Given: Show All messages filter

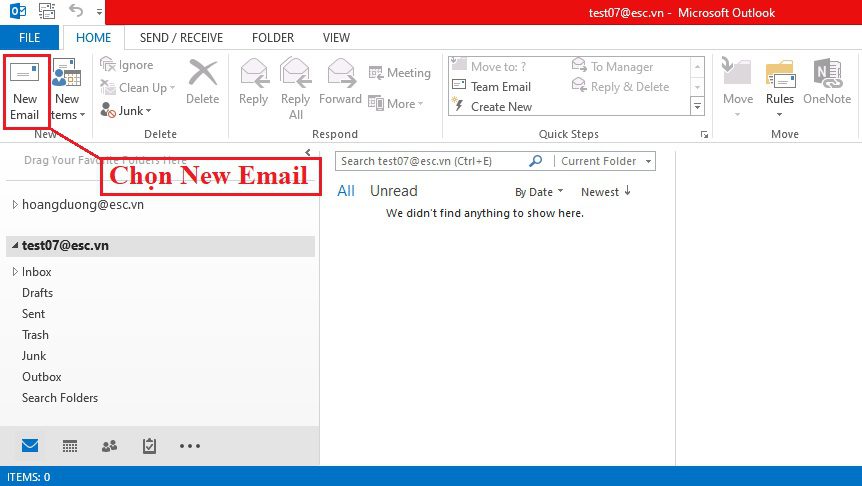Looking at the screenshot, I should pyautogui.click(x=346, y=191).
